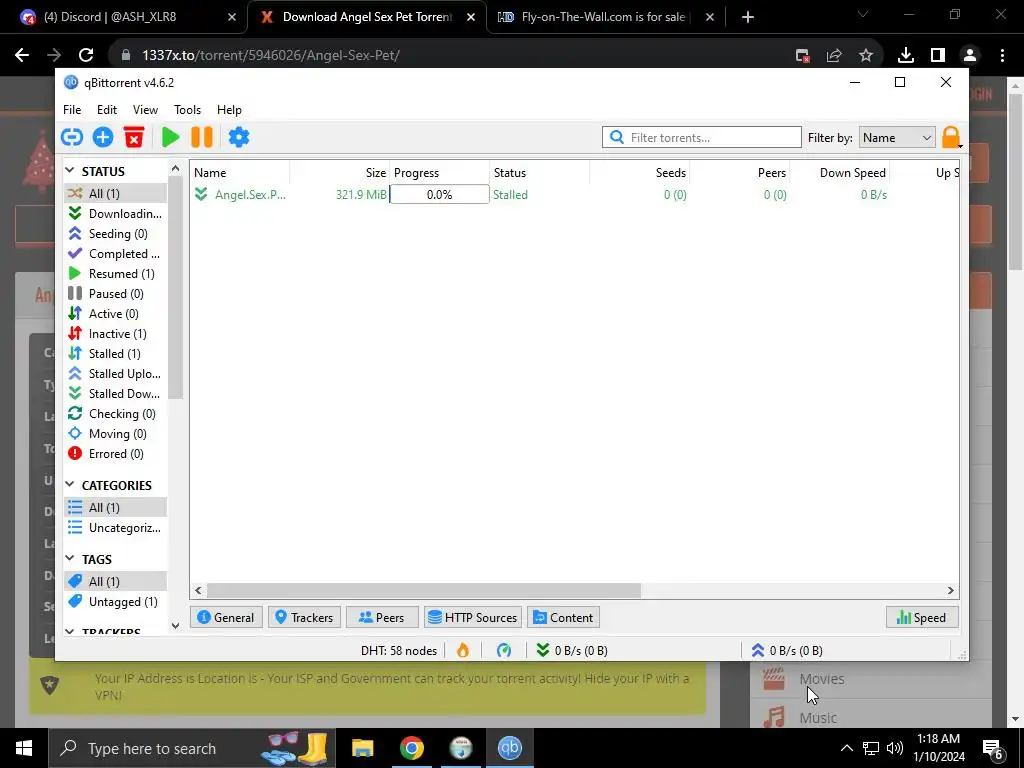Select the Stalled Uploading filter
The height and width of the screenshot is (768, 1024).
pyautogui.click(x=116, y=374)
